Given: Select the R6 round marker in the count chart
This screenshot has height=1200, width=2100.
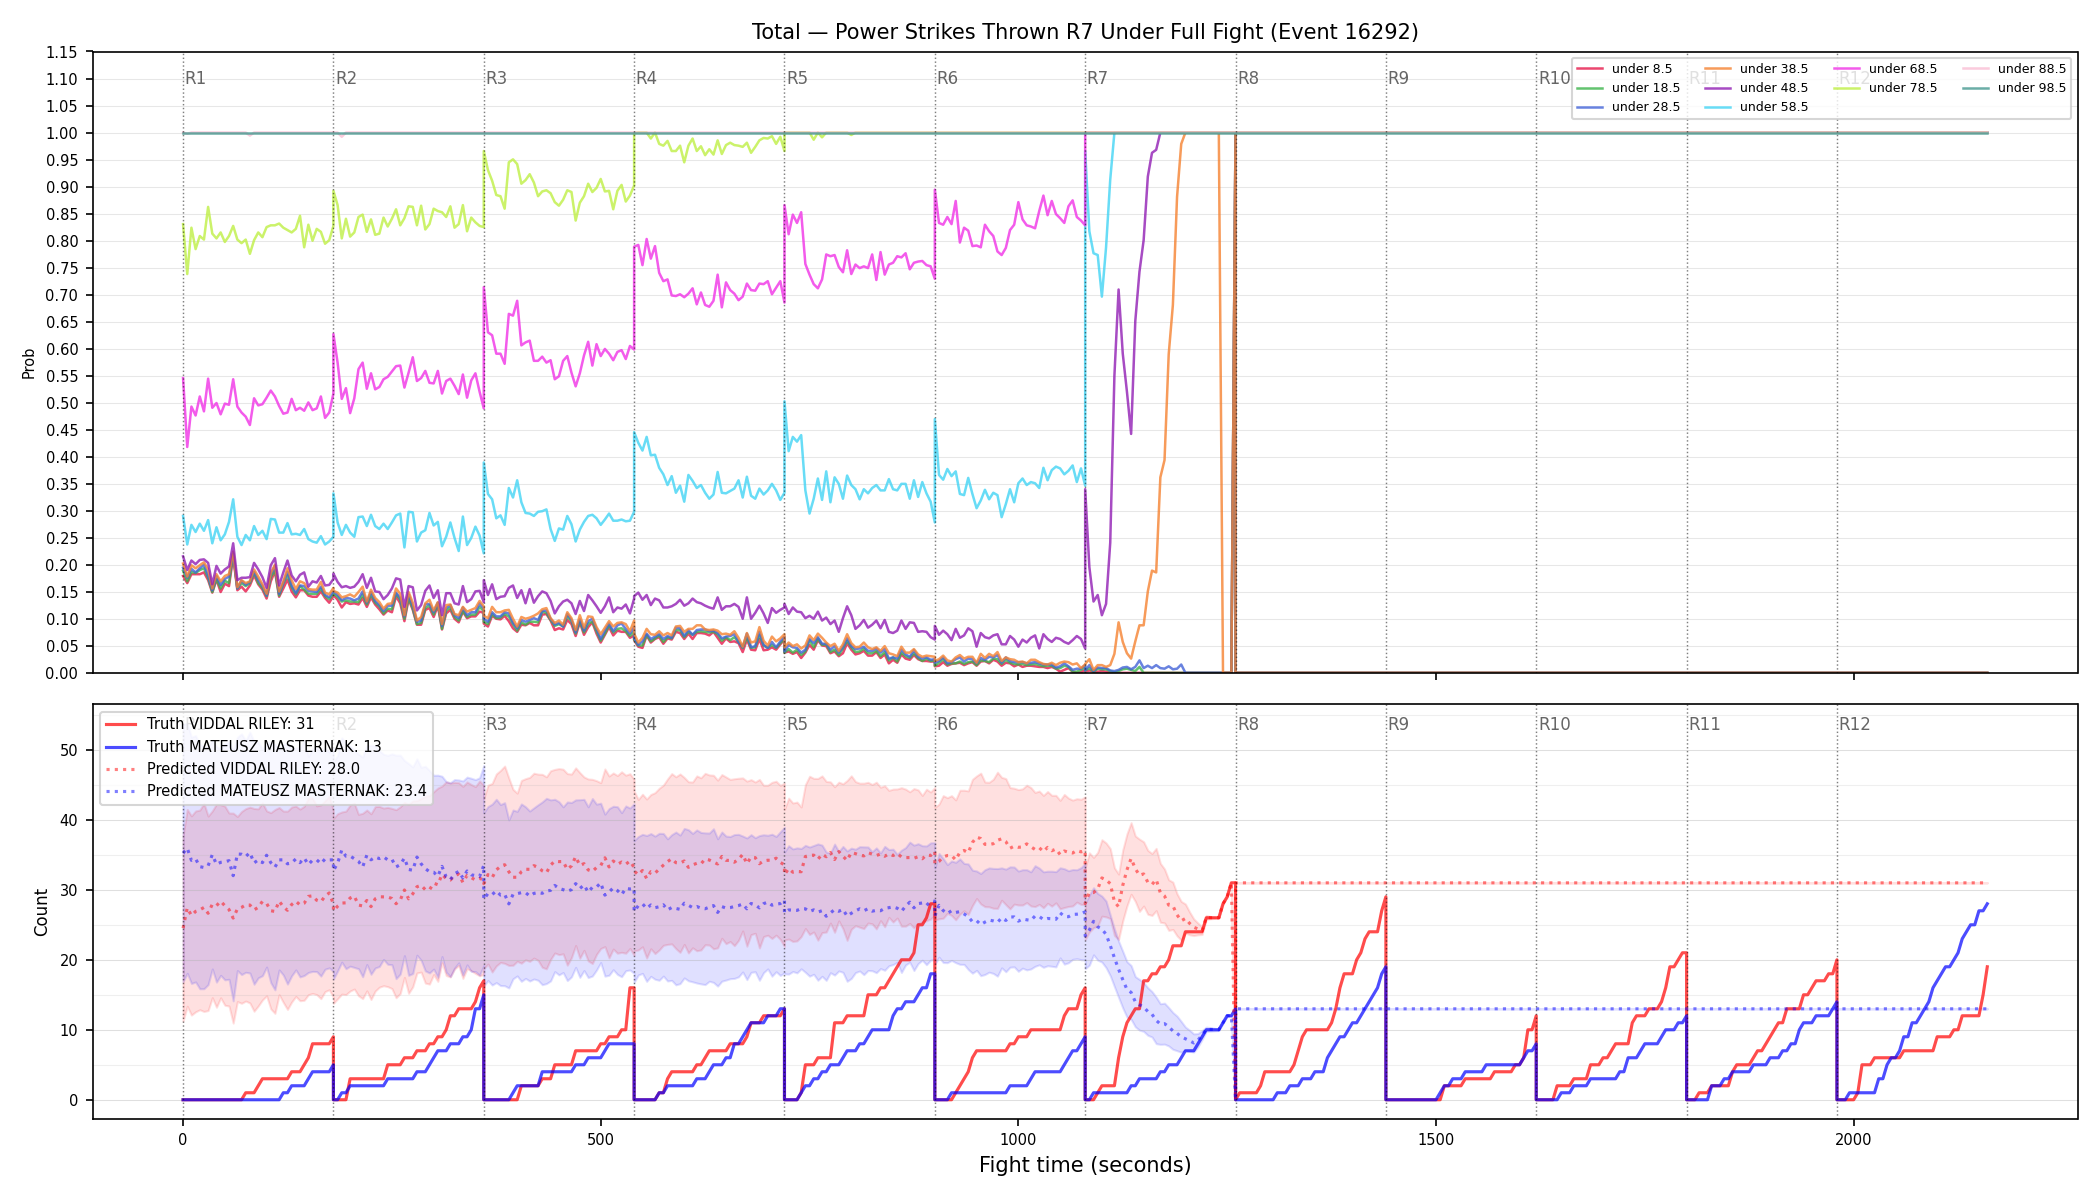Looking at the screenshot, I should pos(947,724).
